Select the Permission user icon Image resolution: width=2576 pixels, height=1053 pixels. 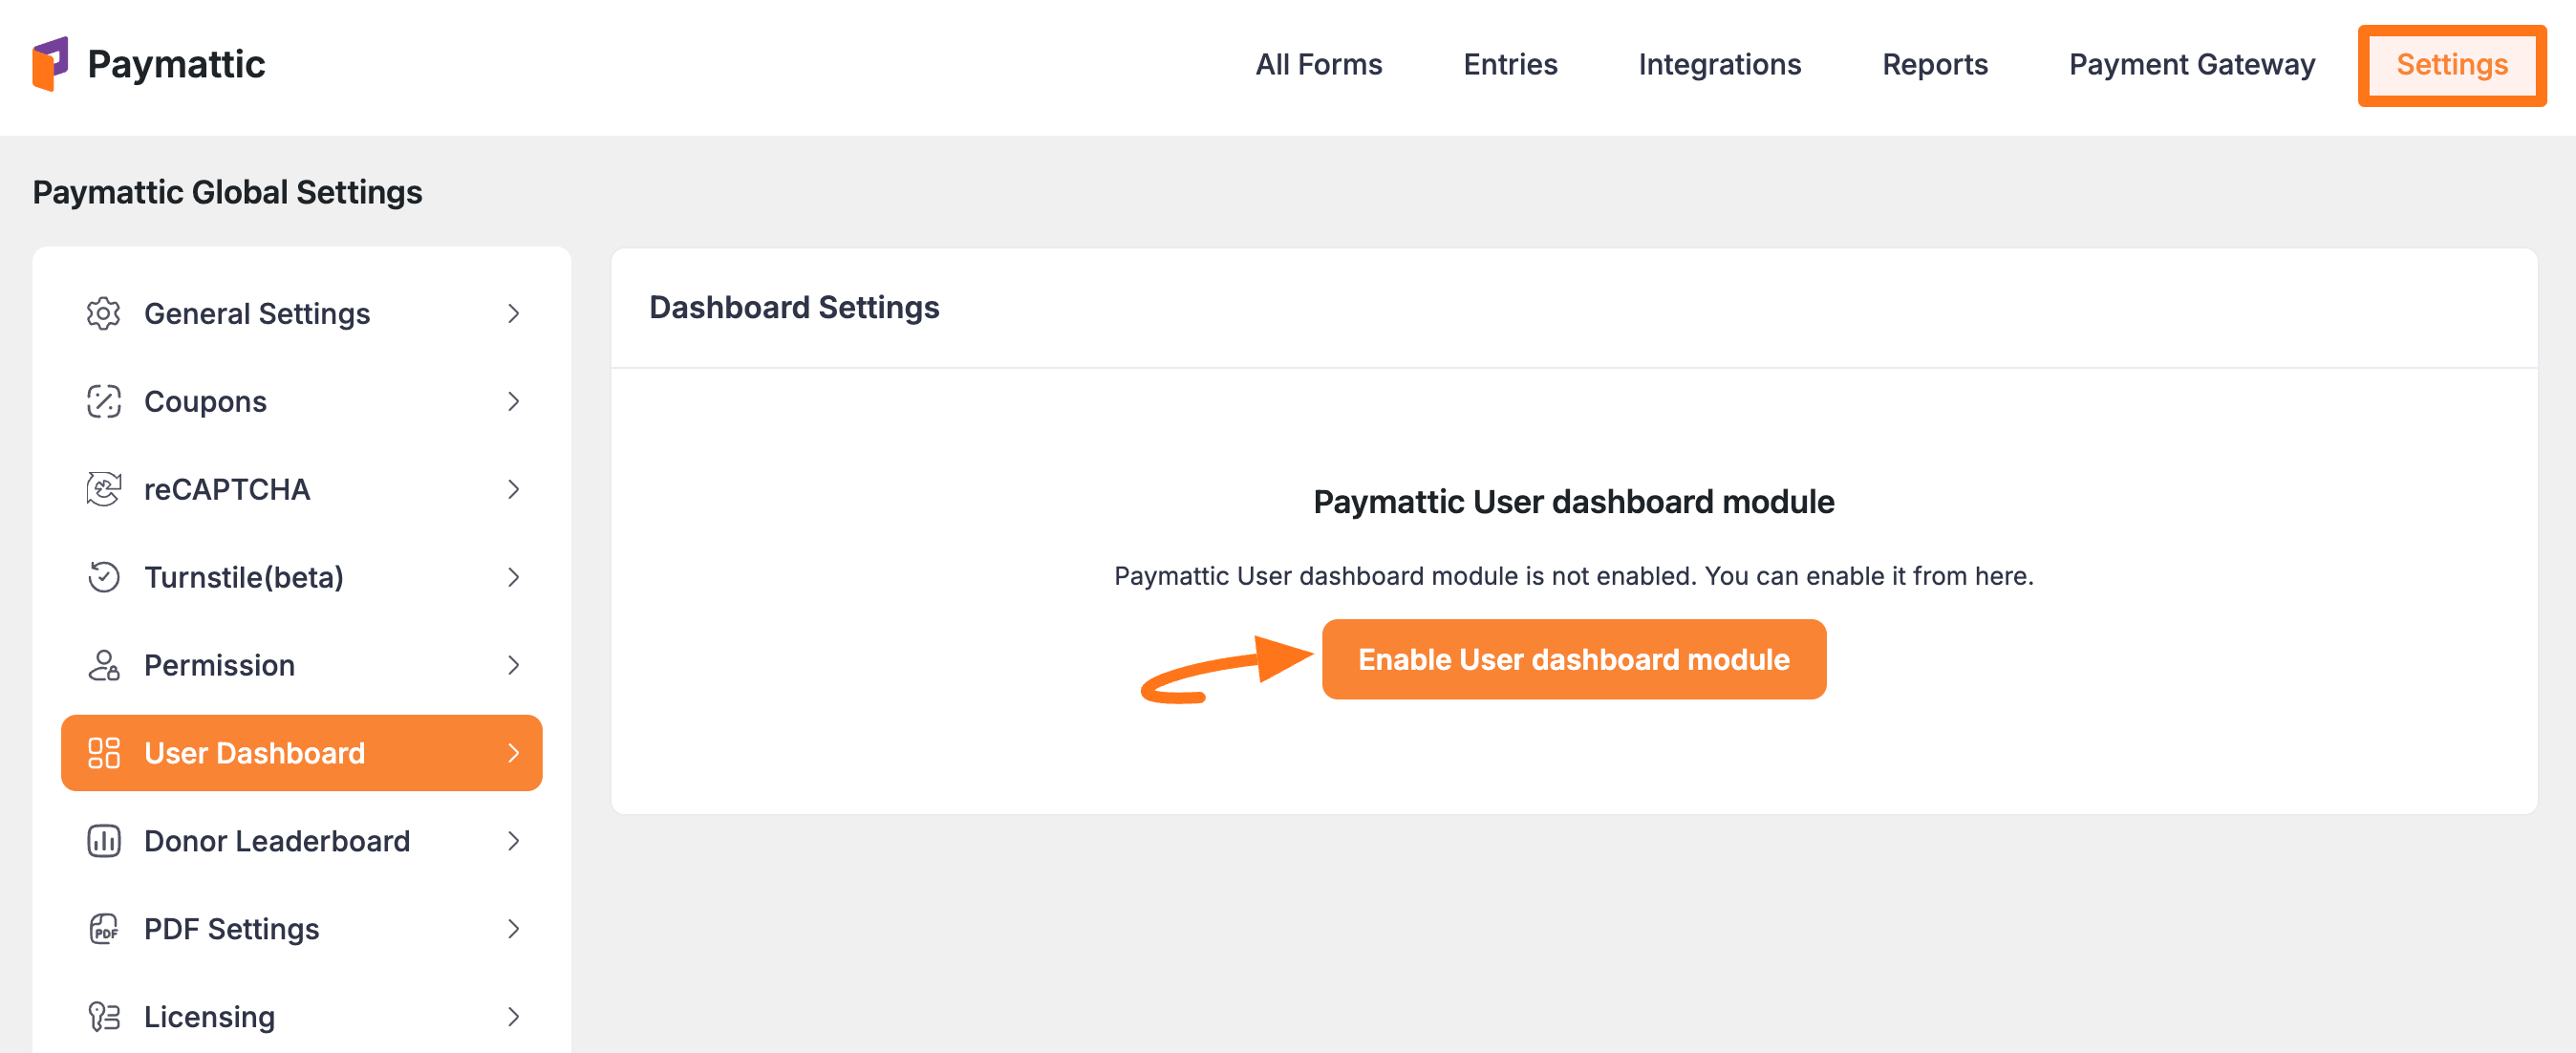pyautogui.click(x=104, y=665)
